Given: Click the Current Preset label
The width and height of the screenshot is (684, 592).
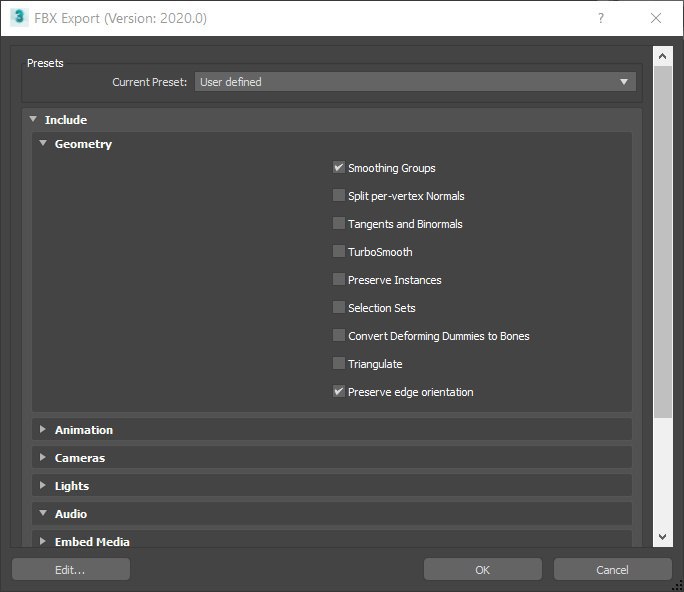Looking at the screenshot, I should (x=149, y=82).
